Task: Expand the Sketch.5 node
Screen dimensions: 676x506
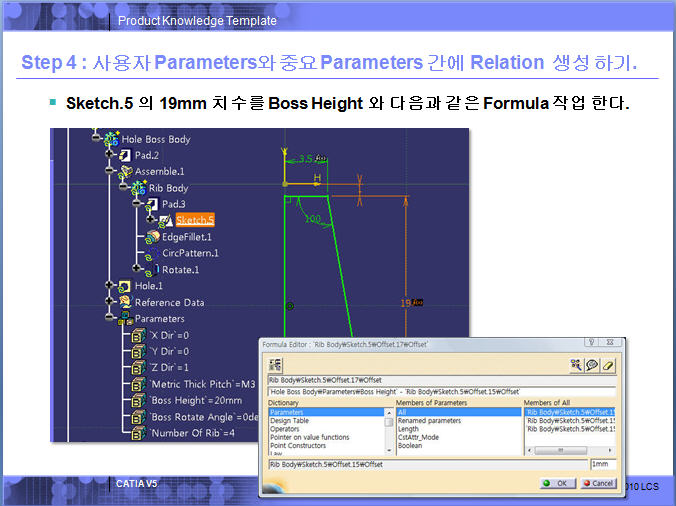Action: [151, 220]
